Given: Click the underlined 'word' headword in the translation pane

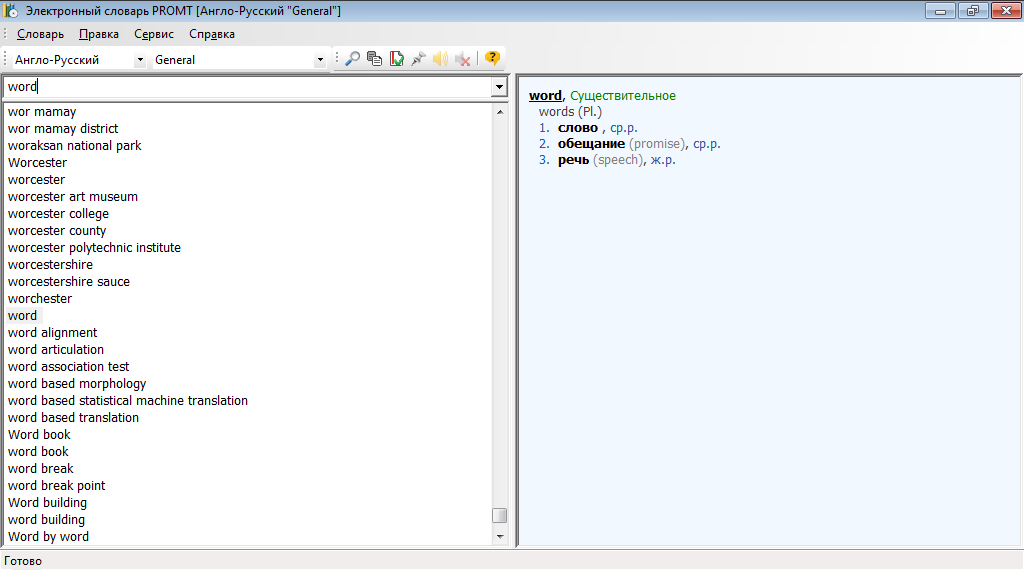Looking at the screenshot, I should click(x=545, y=95).
